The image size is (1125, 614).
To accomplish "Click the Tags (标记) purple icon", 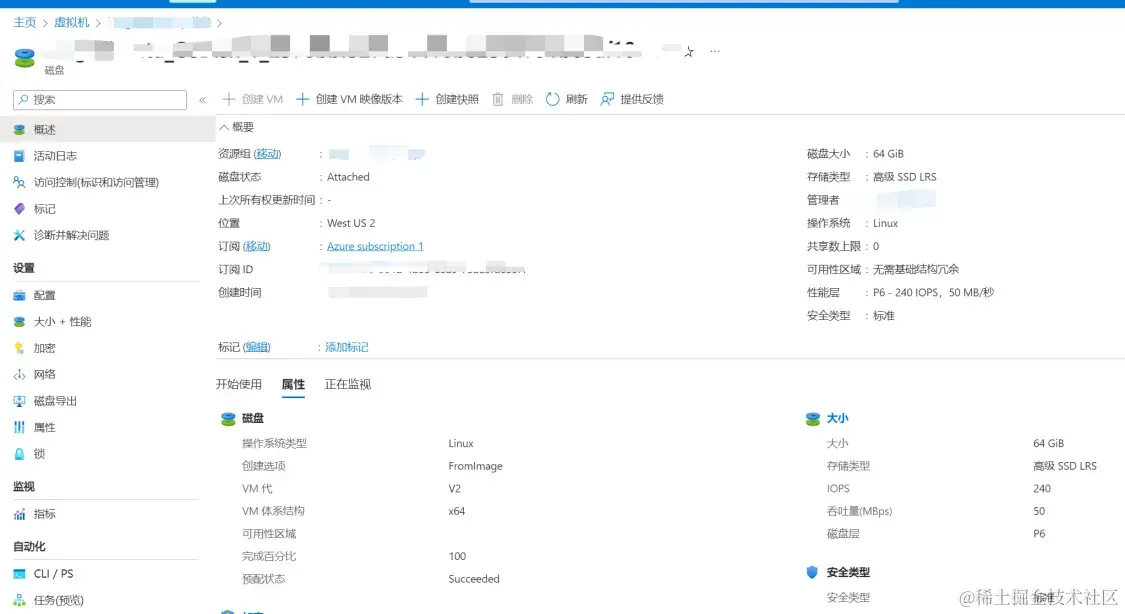I will coord(19,209).
